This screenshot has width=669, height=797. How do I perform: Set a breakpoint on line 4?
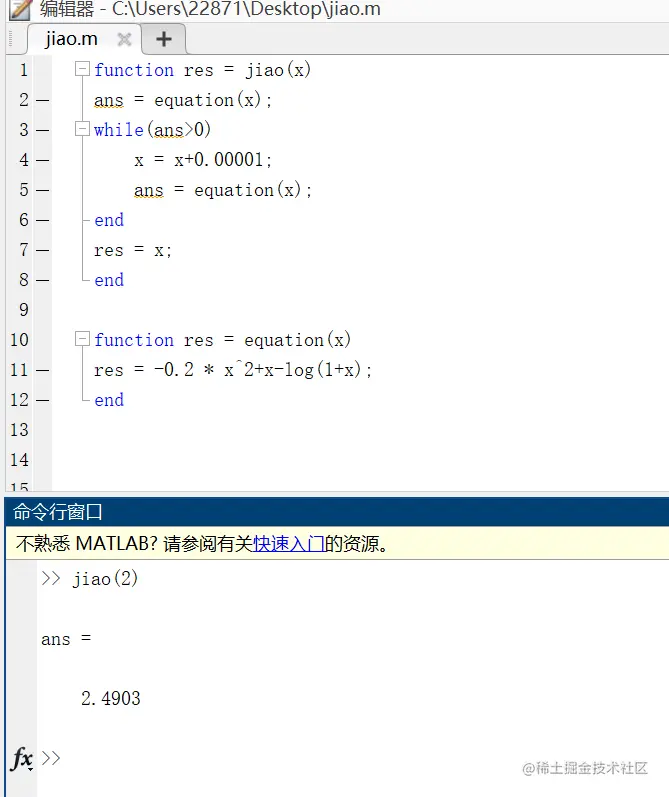43,160
